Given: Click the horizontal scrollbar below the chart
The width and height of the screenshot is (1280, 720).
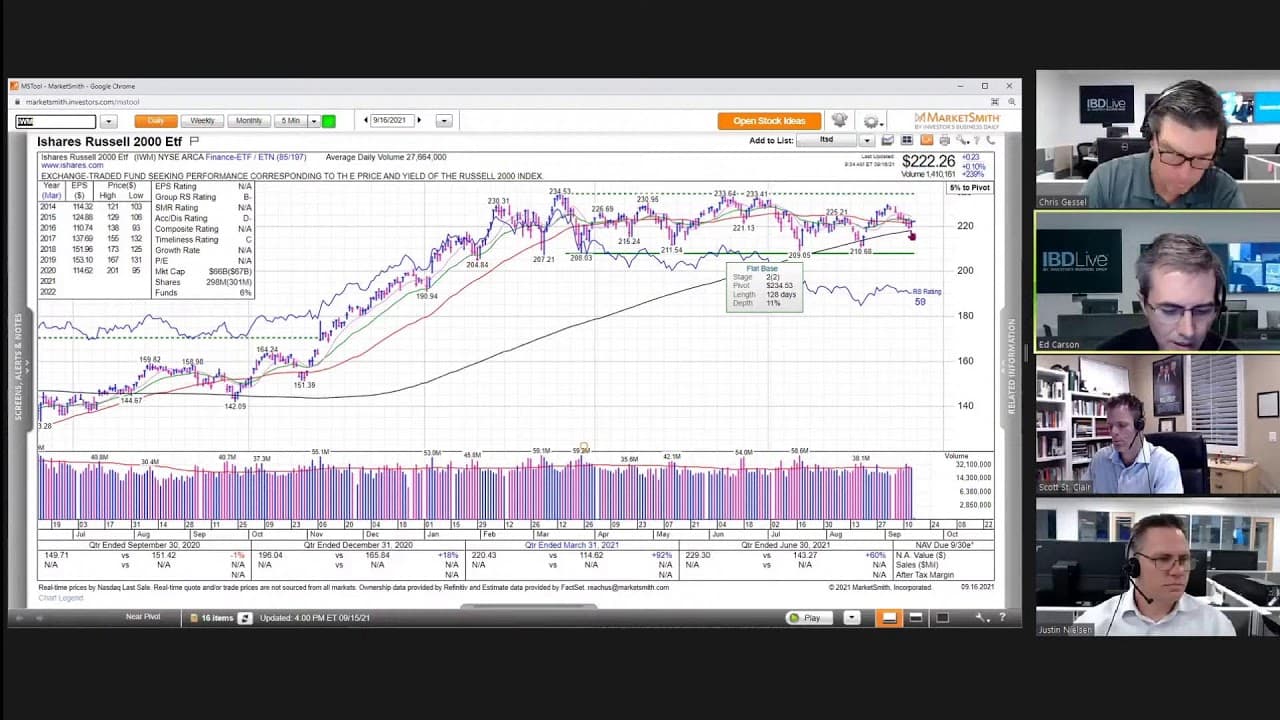Looking at the screenshot, I should point(528,606).
